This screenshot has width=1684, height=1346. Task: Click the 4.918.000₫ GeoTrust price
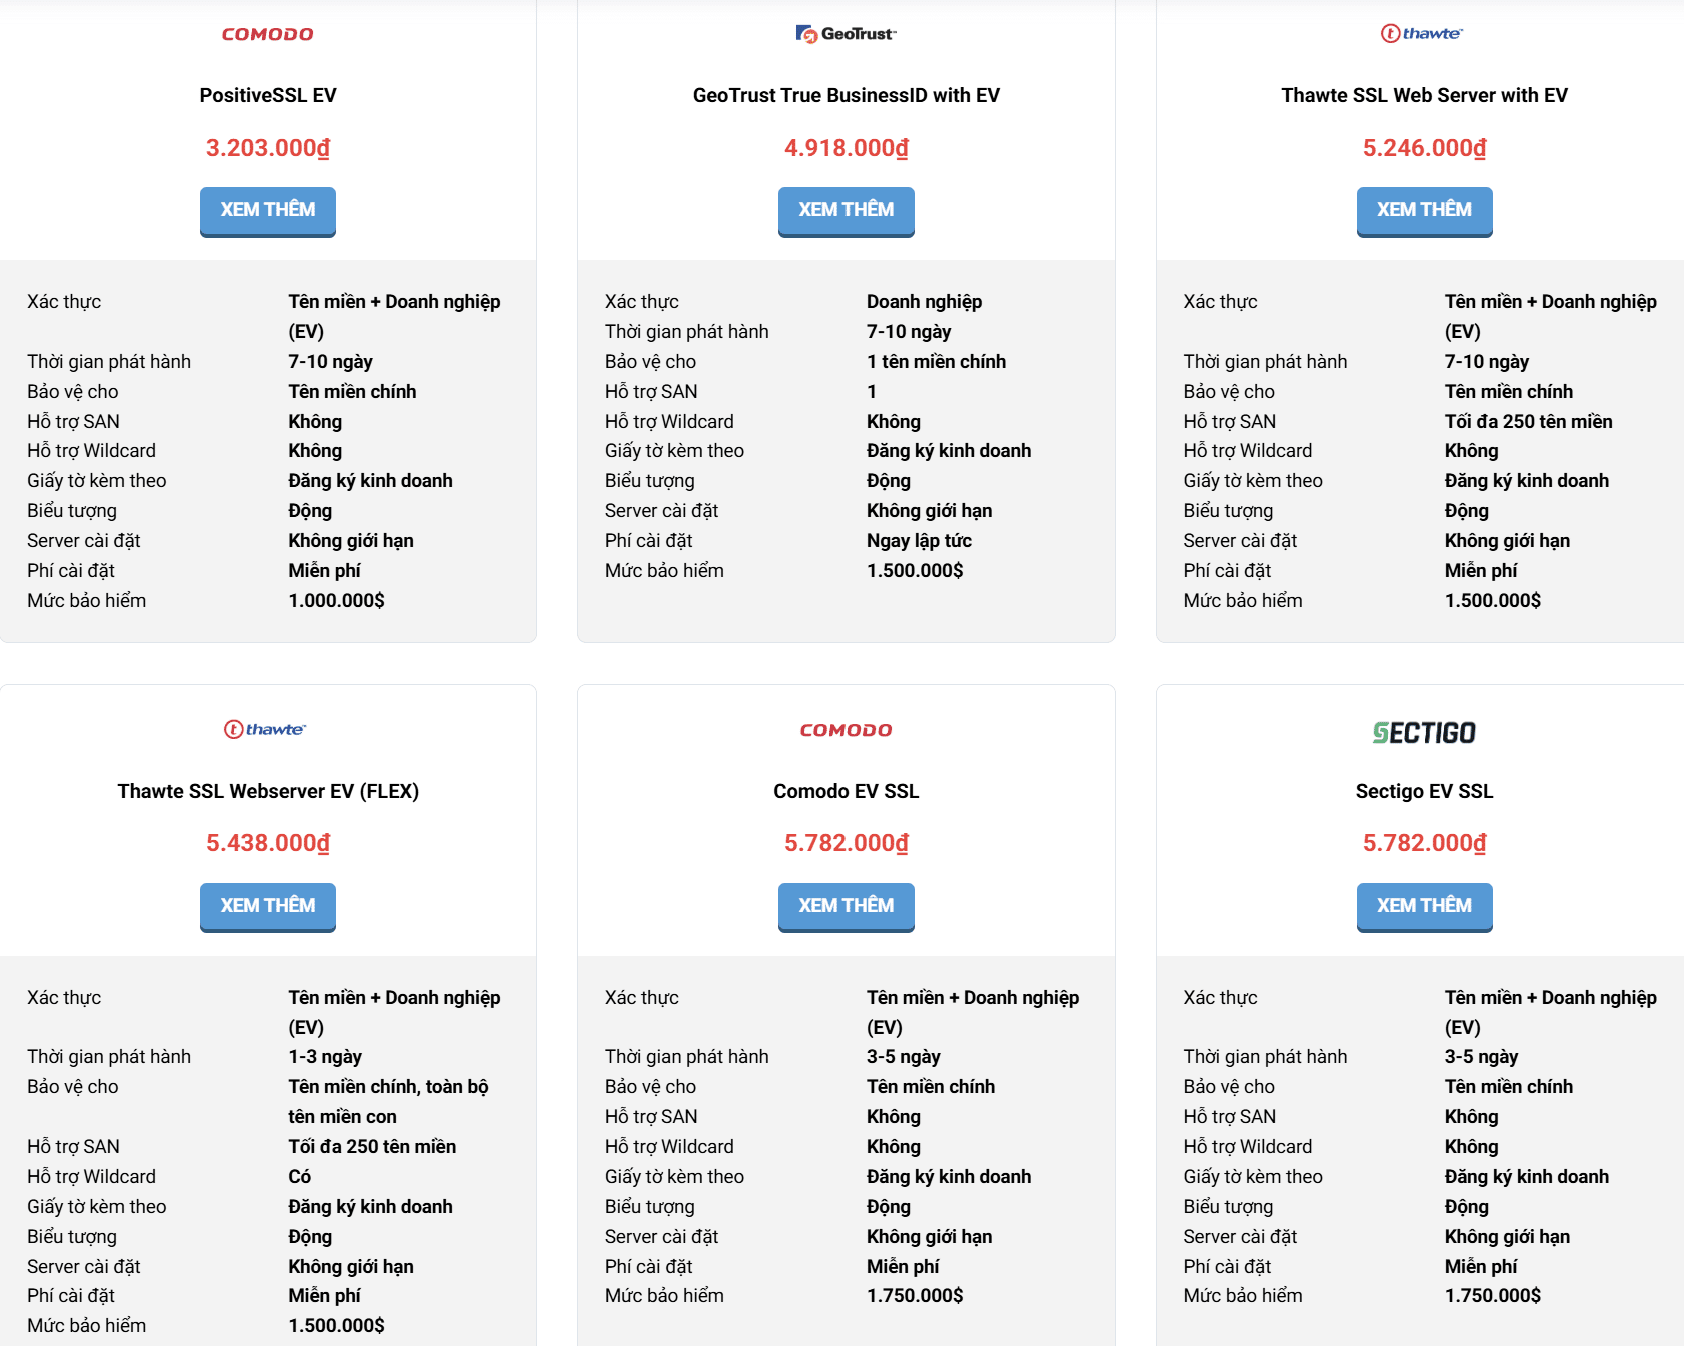pyautogui.click(x=846, y=148)
